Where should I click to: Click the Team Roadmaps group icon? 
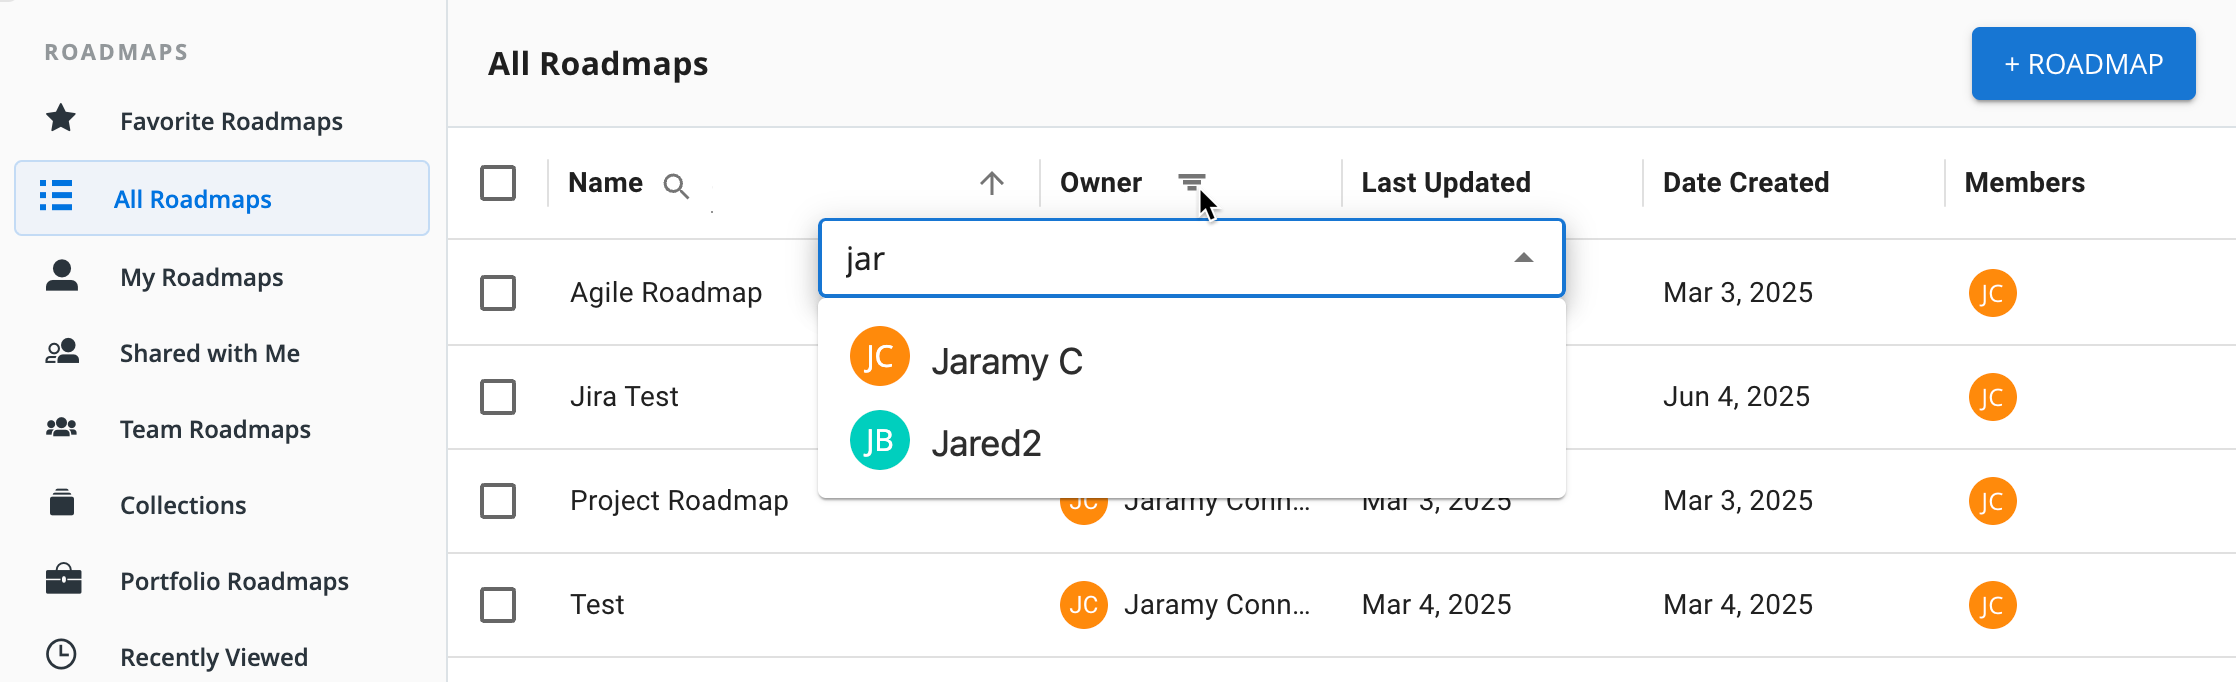click(x=62, y=428)
